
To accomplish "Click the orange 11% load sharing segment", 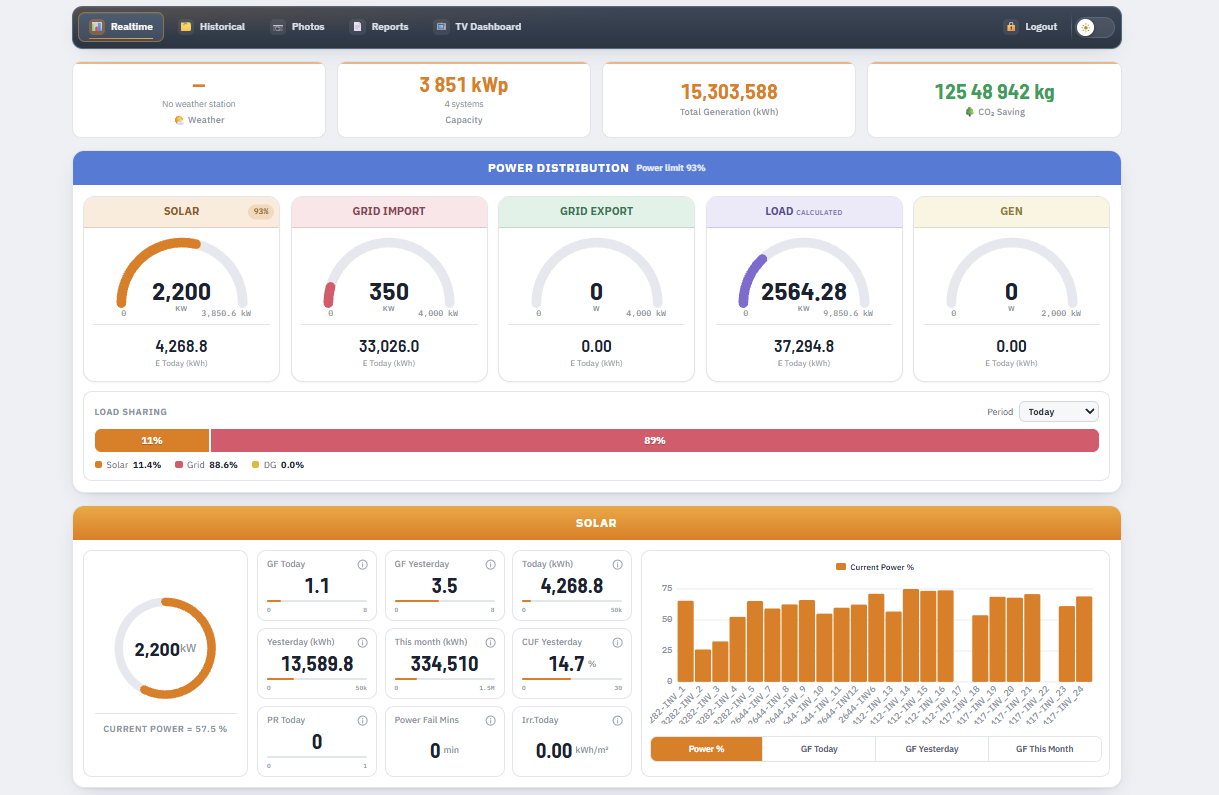I will [152, 440].
